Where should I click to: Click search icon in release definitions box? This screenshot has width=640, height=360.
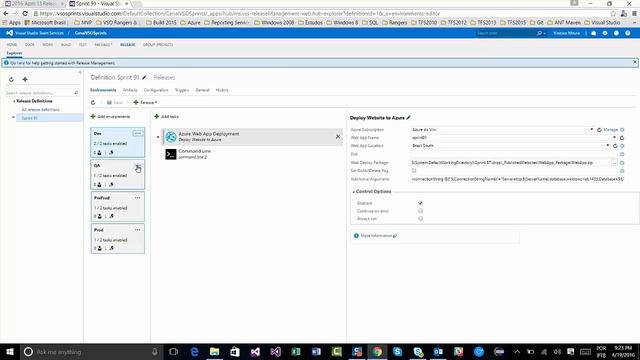[76, 93]
